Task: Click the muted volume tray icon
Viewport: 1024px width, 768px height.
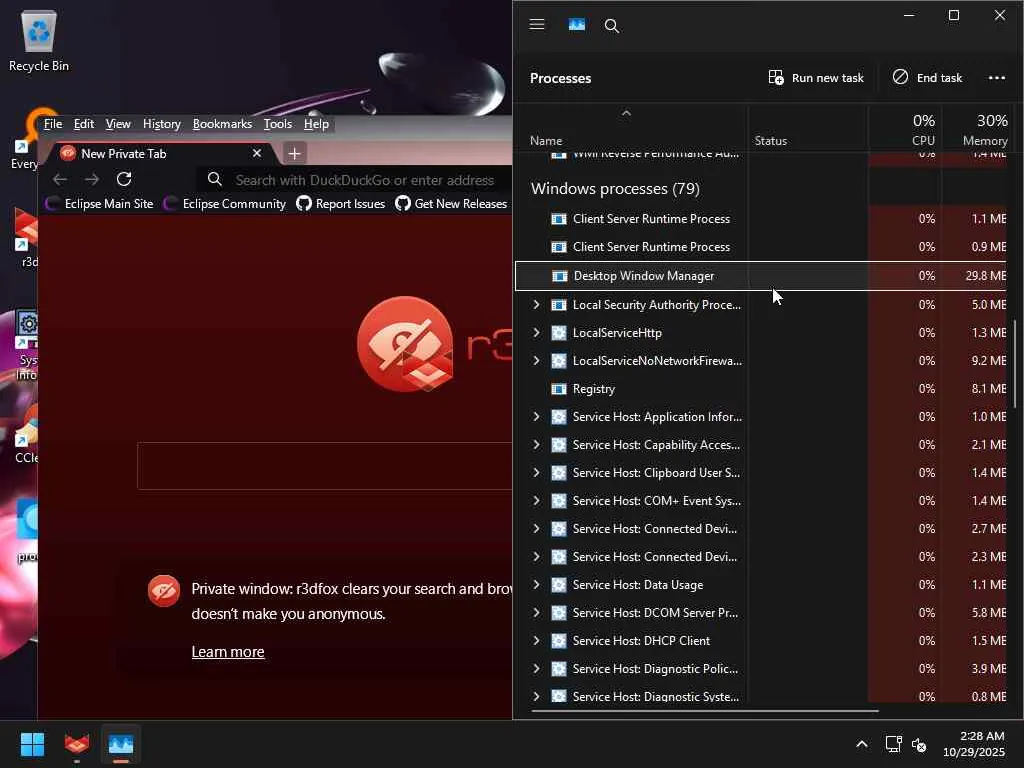Action: pyautogui.click(x=919, y=744)
